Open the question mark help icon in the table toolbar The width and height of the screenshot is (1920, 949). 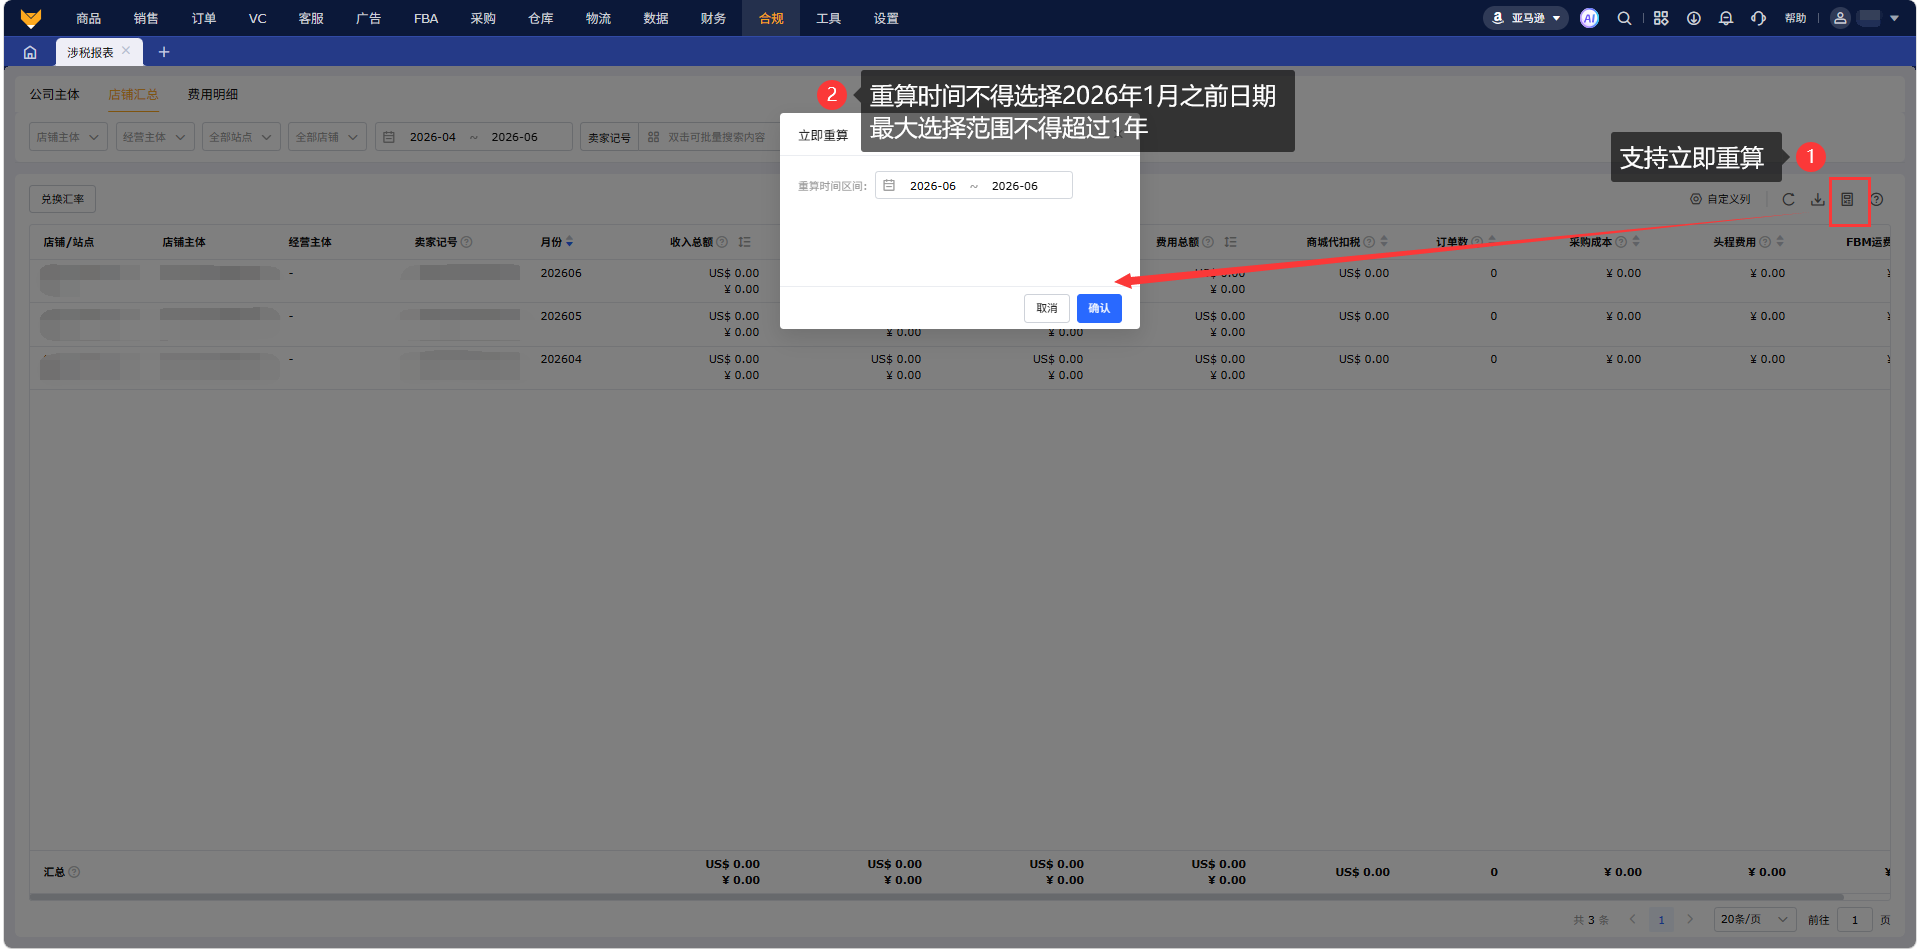pyautogui.click(x=1877, y=199)
